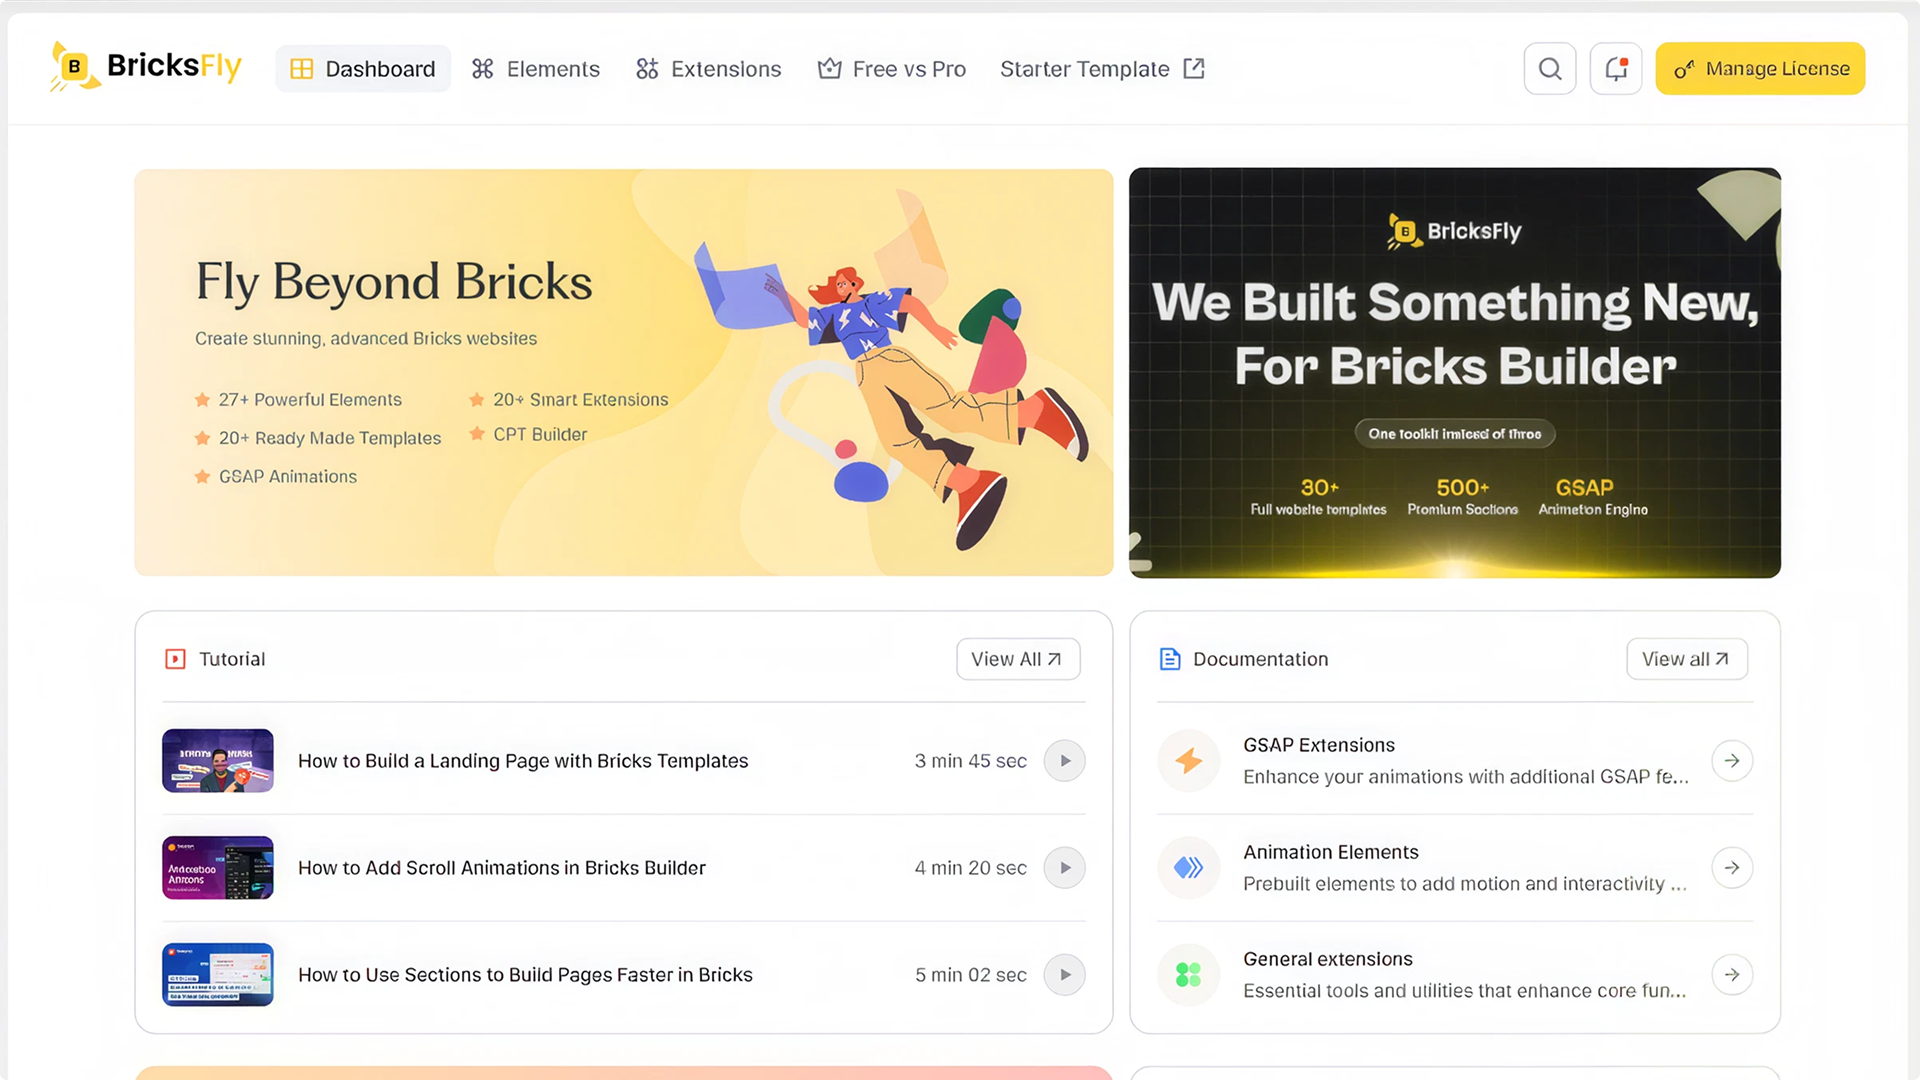Click the 3 min 45 sec duration
Screen dimensions: 1920x1080
[x=970, y=761]
